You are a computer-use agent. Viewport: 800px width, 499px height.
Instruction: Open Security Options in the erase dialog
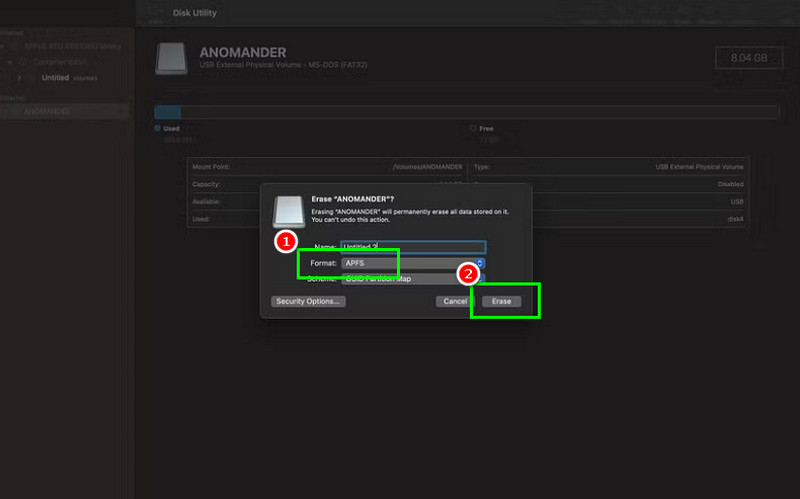(308, 302)
